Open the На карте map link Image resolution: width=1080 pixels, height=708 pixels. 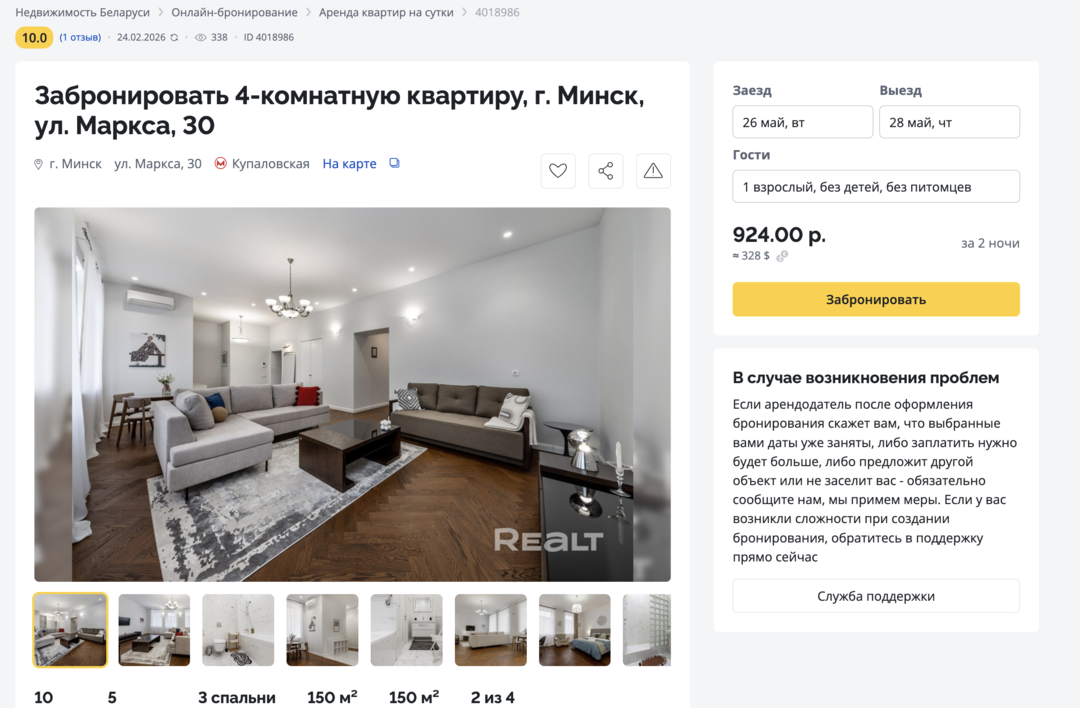pos(349,164)
